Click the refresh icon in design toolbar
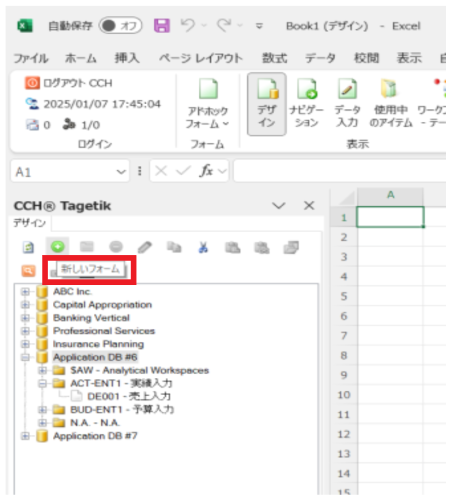The width and height of the screenshot is (450, 495). coord(28,247)
